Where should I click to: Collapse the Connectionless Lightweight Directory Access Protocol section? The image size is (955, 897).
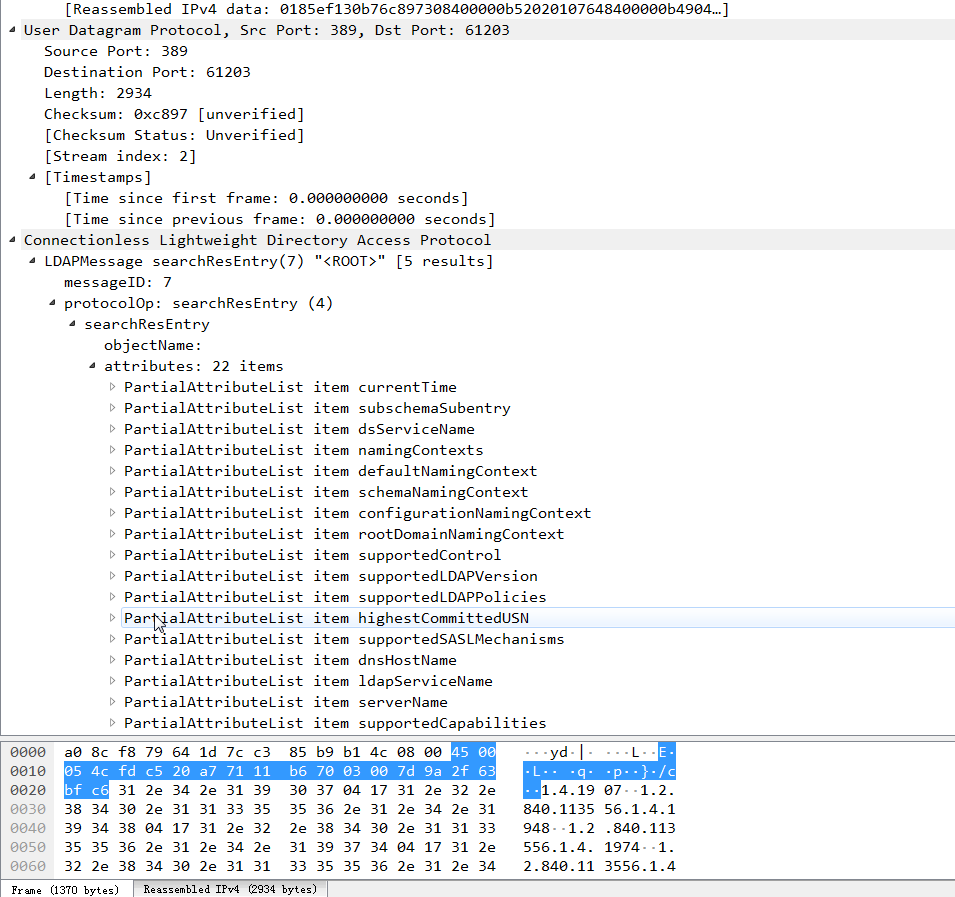tap(11, 240)
